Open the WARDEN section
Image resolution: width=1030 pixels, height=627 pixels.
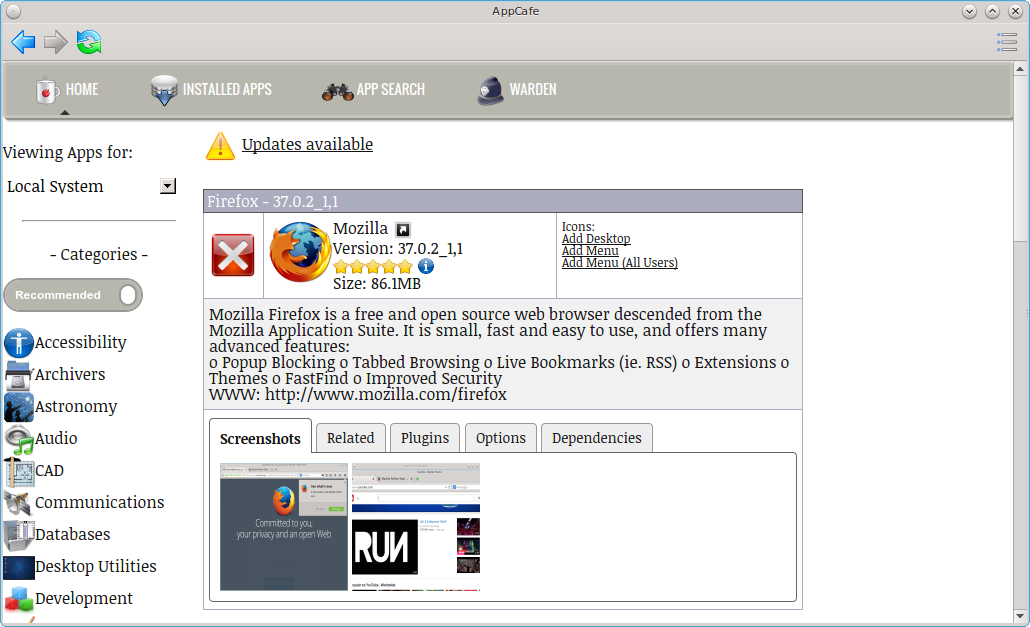517,90
